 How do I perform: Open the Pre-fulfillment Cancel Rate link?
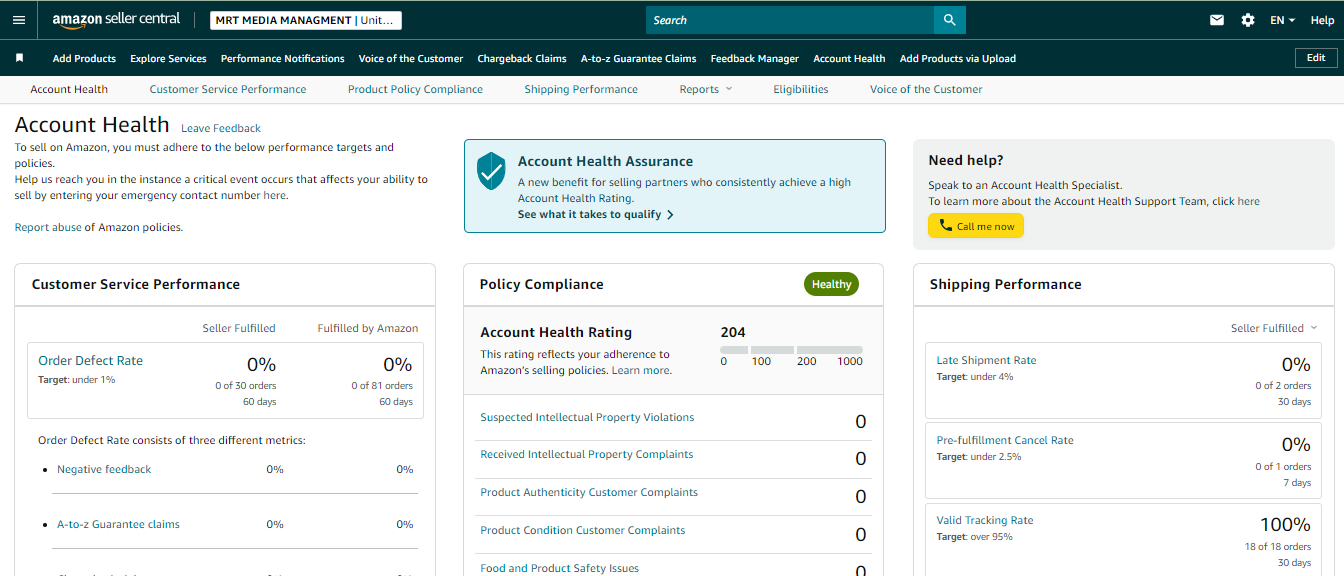pos(1005,440)
